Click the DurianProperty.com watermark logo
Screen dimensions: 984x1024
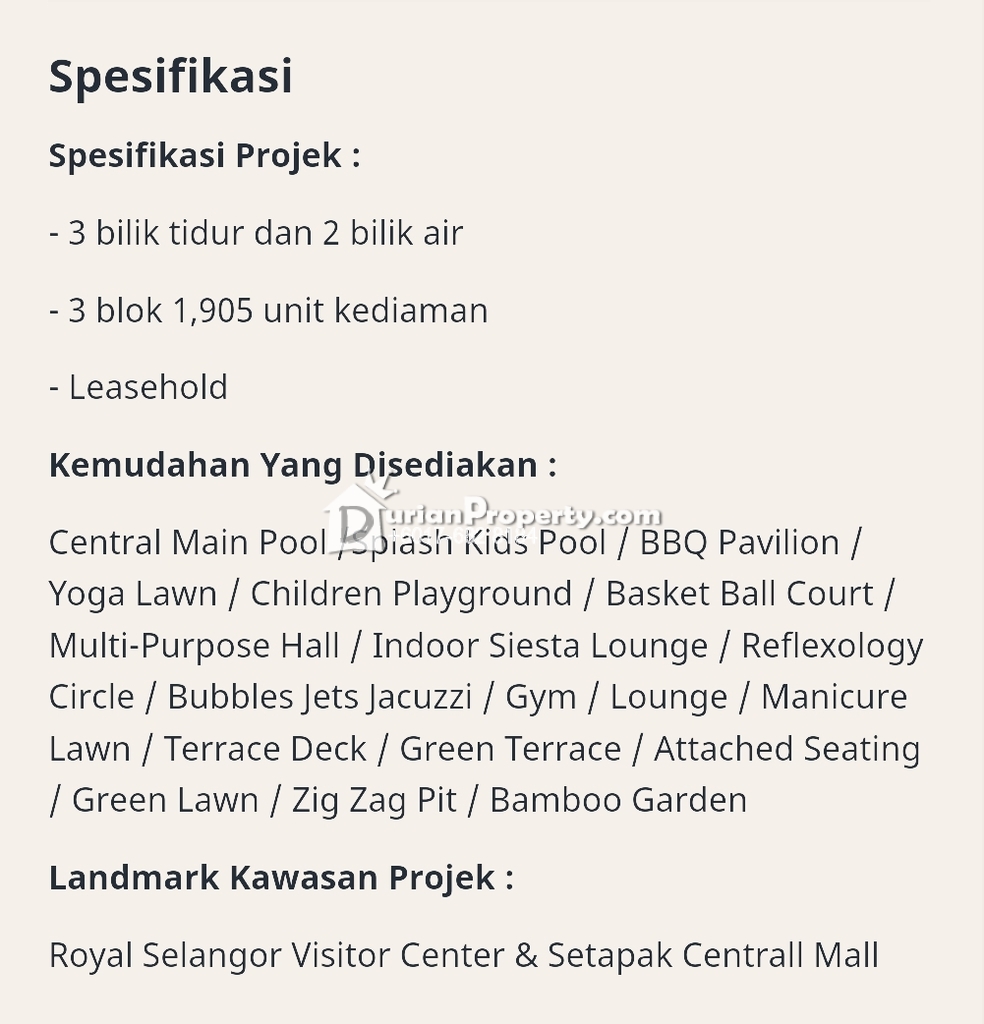[x=493, y=513]
